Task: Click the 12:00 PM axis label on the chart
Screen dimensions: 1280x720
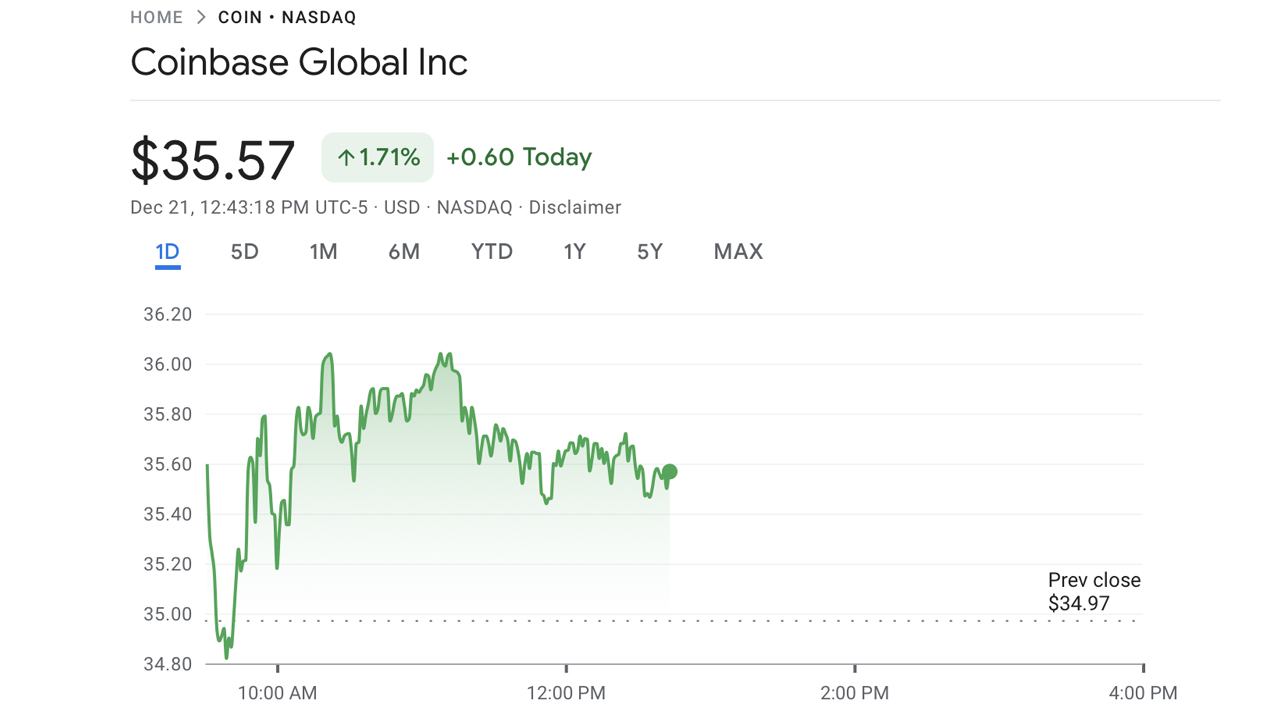Action: [x=567, y=692]
